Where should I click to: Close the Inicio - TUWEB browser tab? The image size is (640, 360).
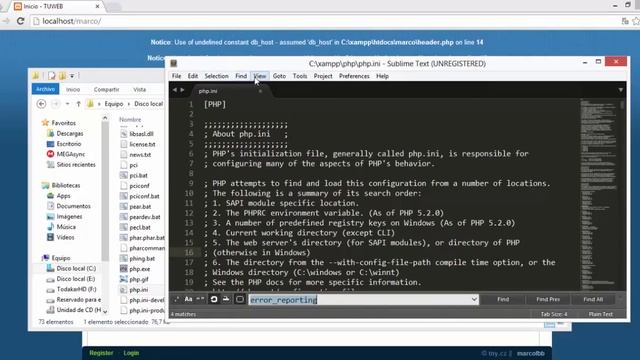[98, 7]
